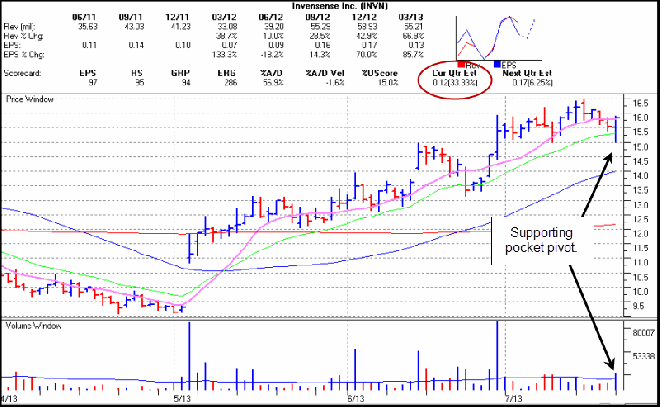Screen dimensions: 660x407
Task: Click EPS change 85.7% for 03/13
Action: [414, 54]
